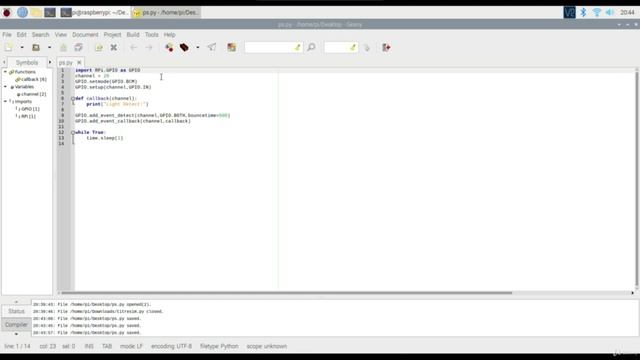The image size is (640, 360).
Task: Clear the toolbar search field with broom icon
Action: coord(298,47)
